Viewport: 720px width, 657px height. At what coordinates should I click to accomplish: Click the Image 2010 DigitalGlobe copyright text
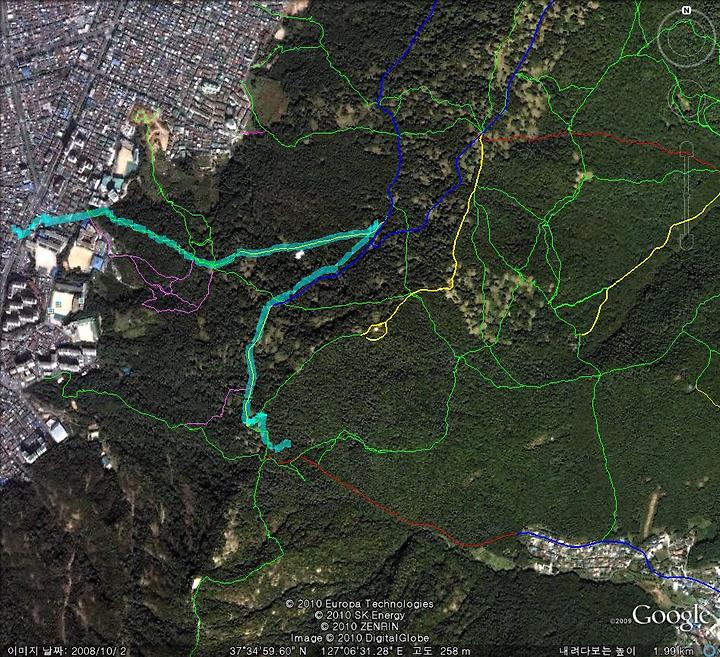(x=360, y=638)
